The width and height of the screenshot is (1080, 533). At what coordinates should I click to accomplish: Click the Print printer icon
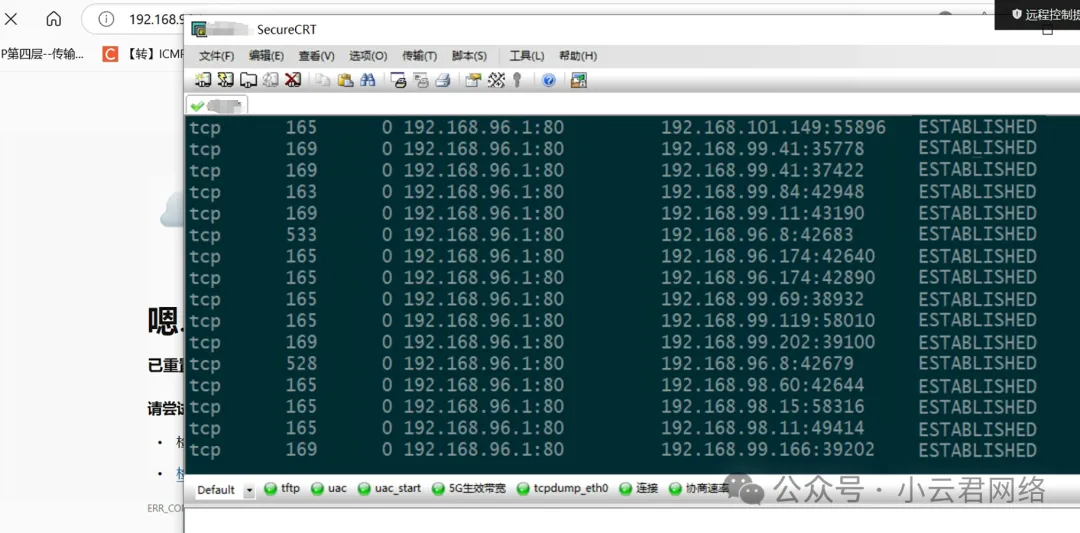[x=398, y=80]
